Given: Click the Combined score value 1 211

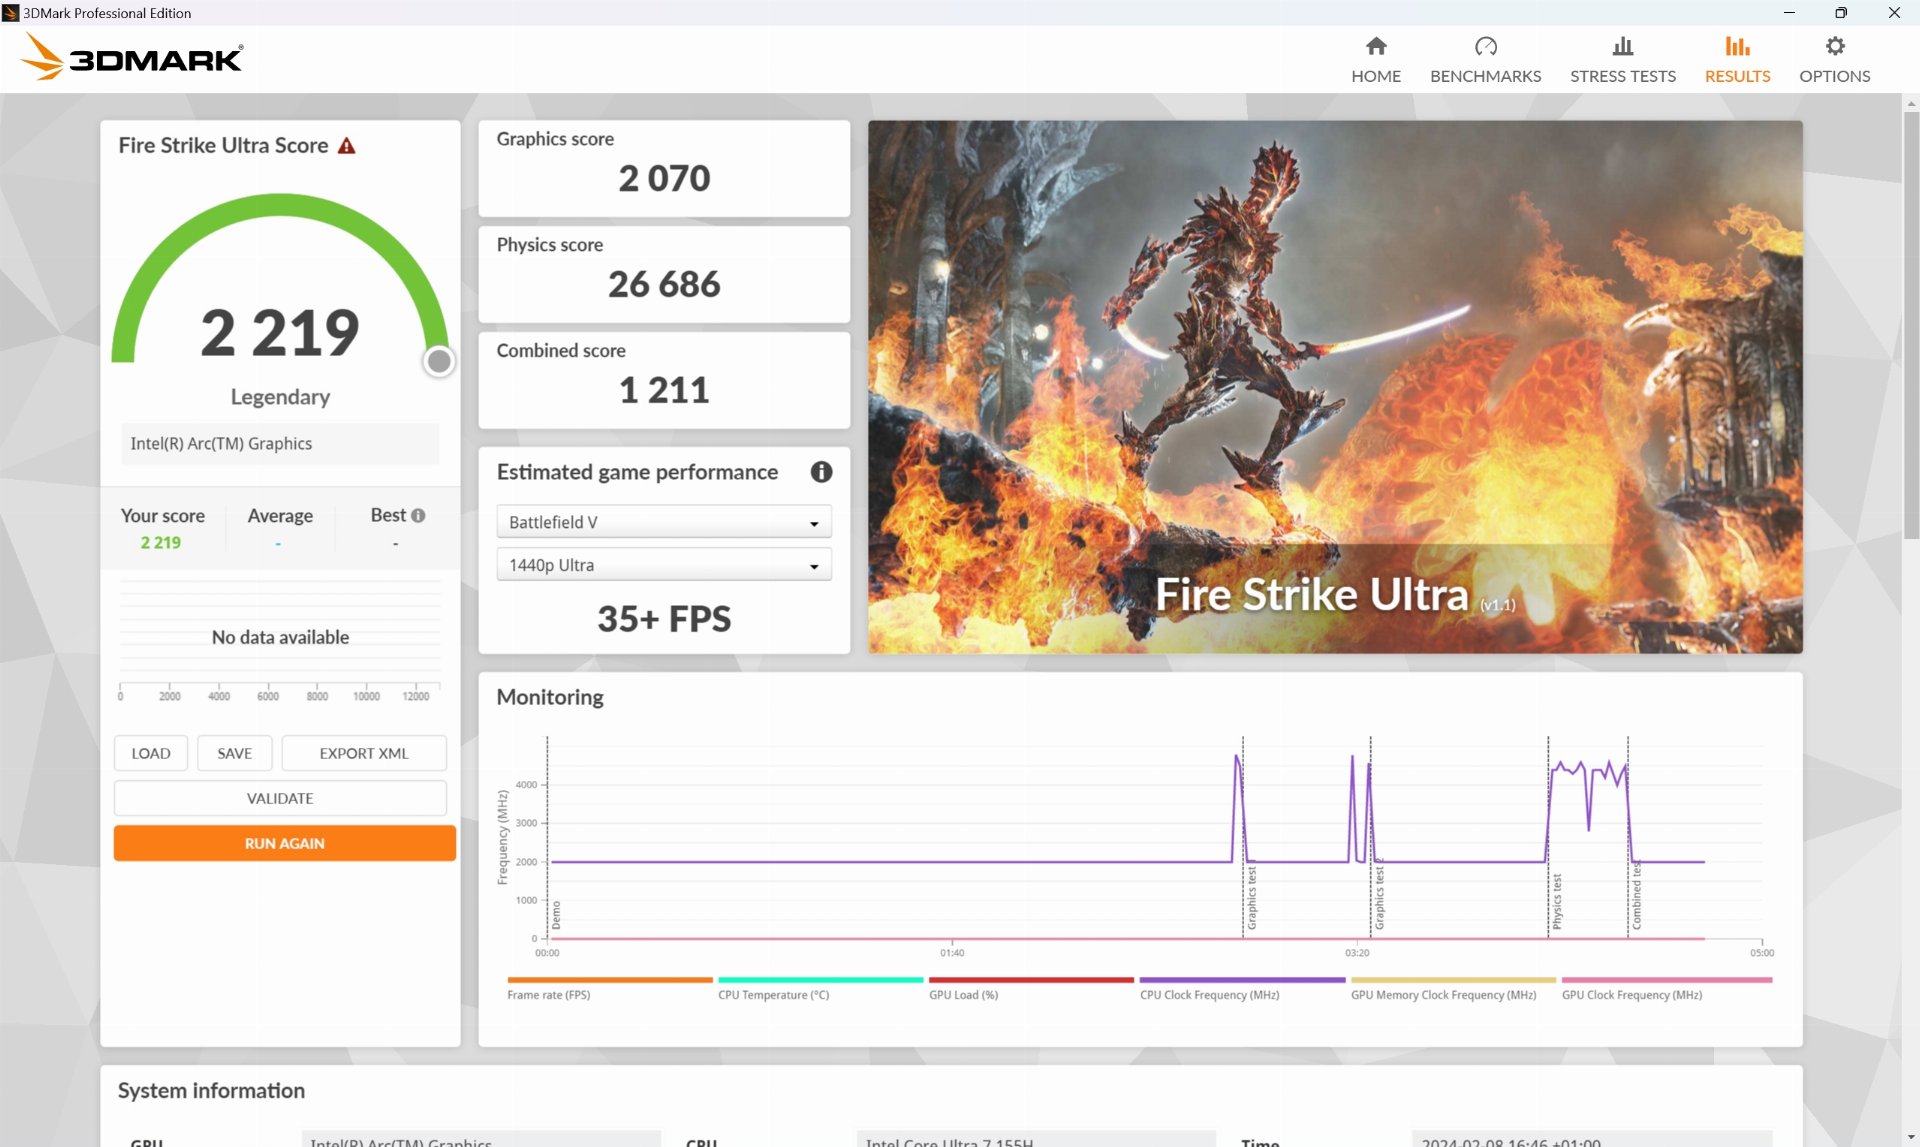Looking at the screenshot, I should [664, 391].
